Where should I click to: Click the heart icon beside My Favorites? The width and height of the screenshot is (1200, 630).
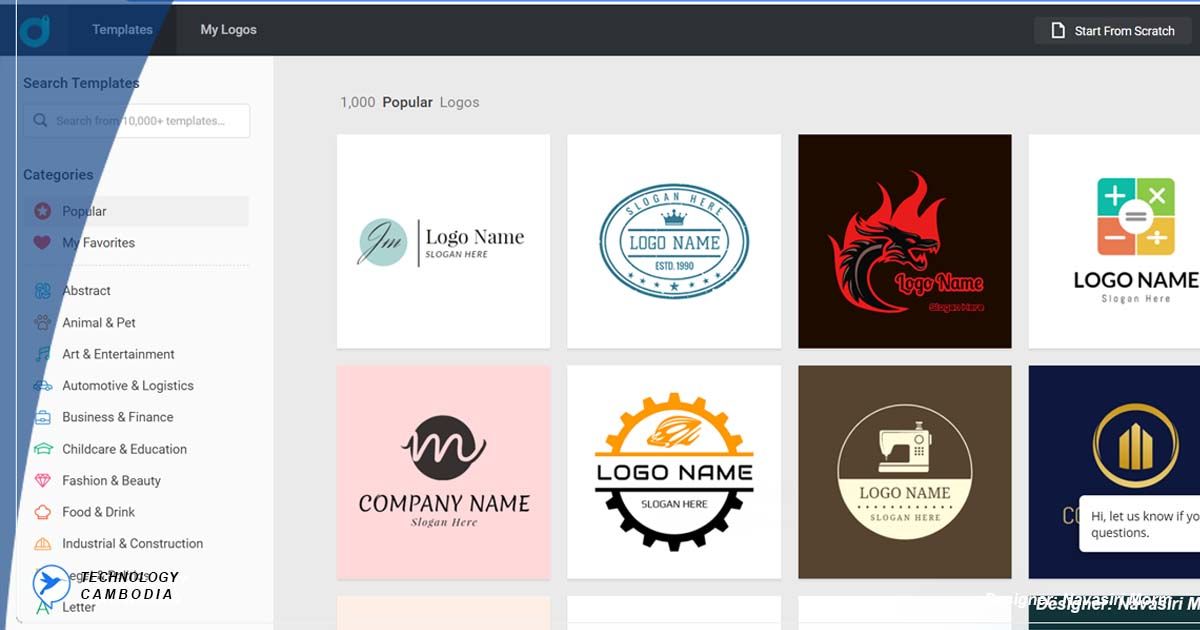(x=42, y=243)
